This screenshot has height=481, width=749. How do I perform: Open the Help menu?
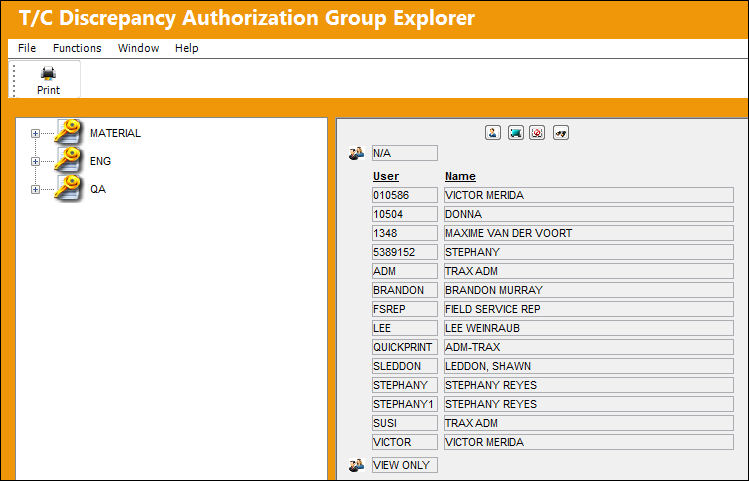[187, 48]
